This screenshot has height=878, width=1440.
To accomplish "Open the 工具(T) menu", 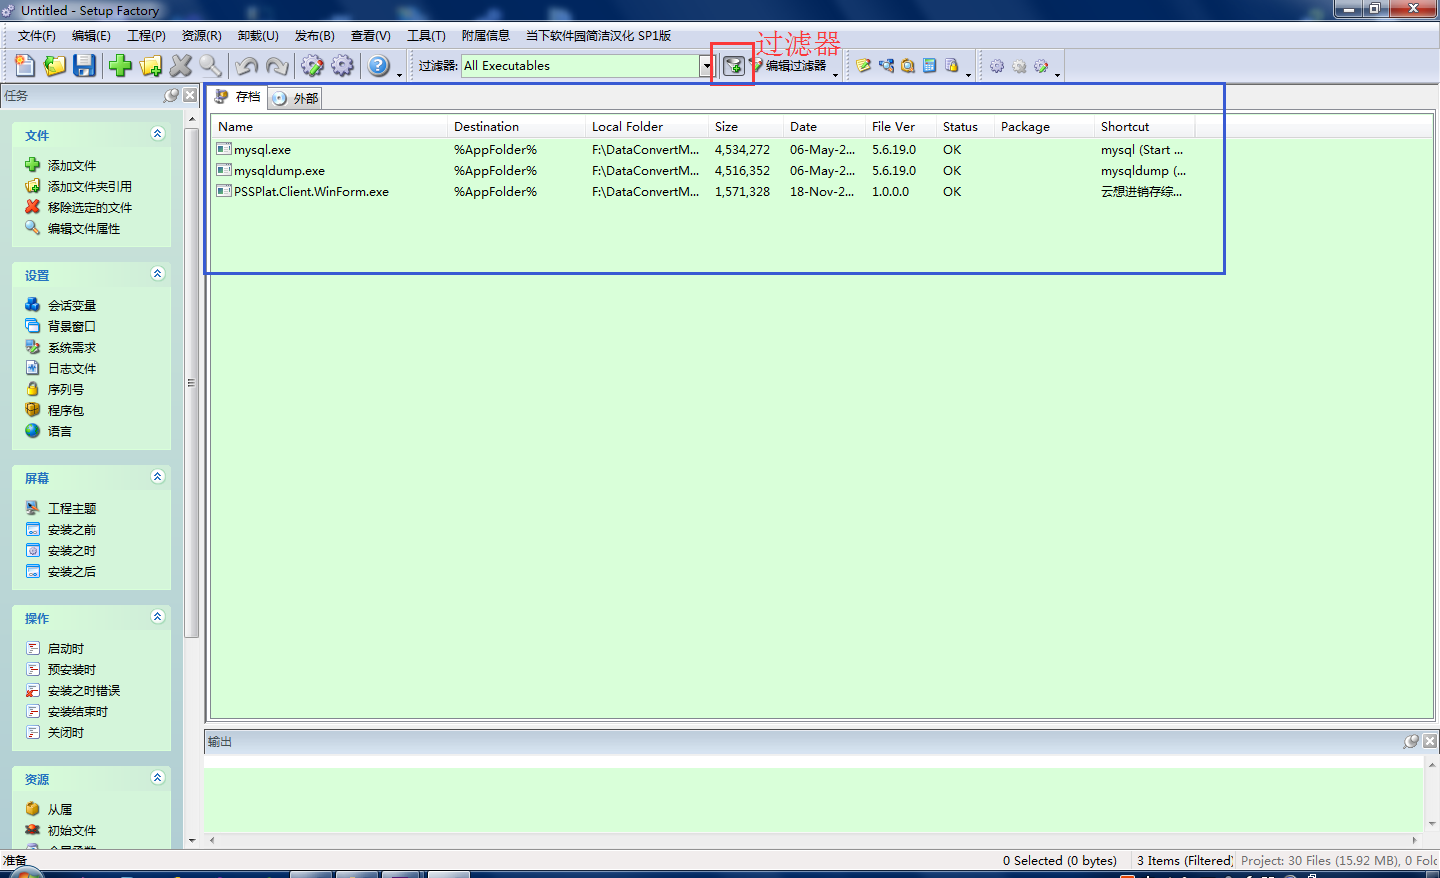I will (x=426, y=36).
